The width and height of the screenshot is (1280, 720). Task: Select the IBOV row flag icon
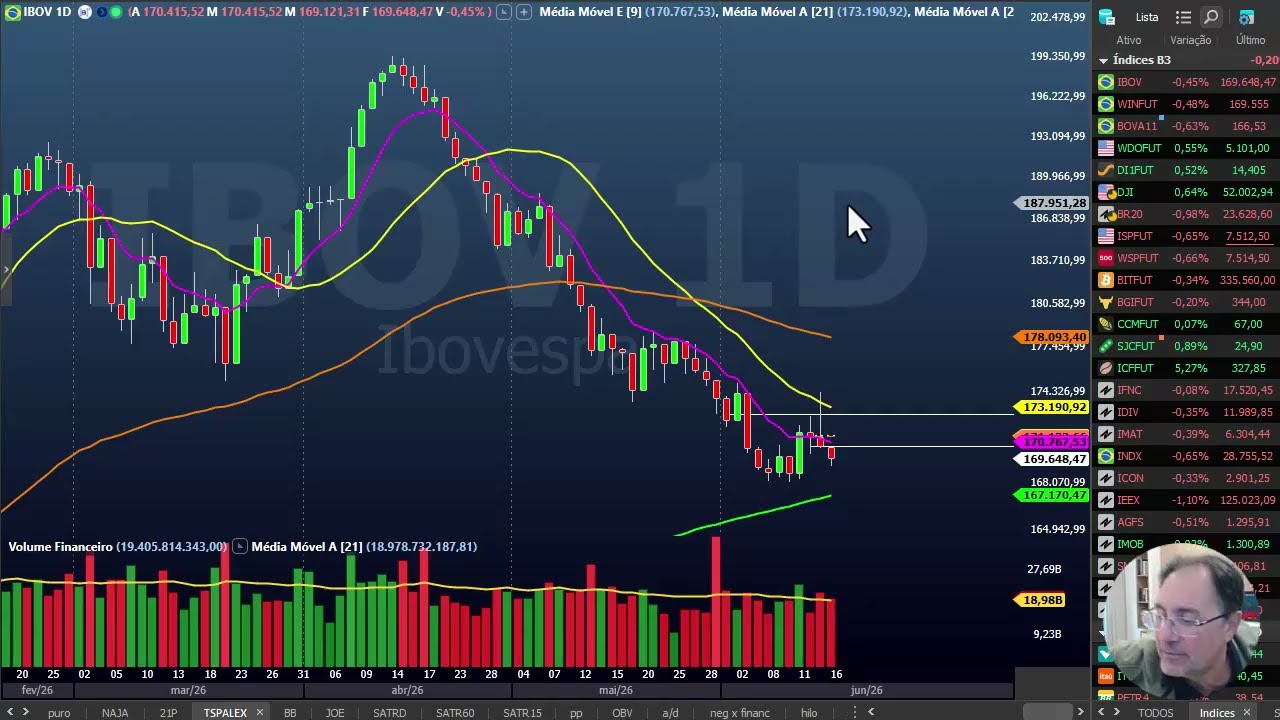1106,82
